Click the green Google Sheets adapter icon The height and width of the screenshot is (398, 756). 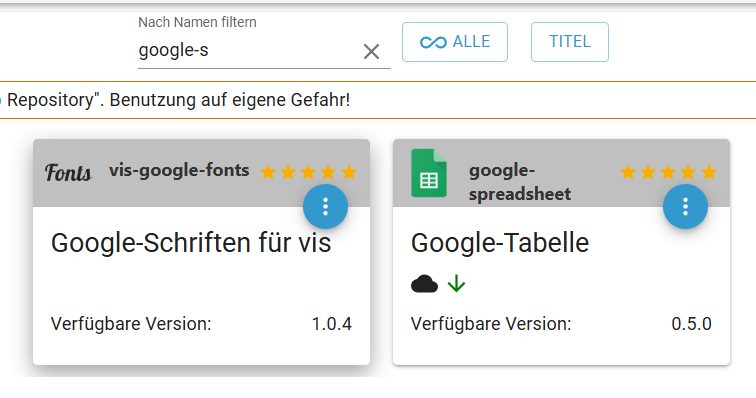(429, 173)
